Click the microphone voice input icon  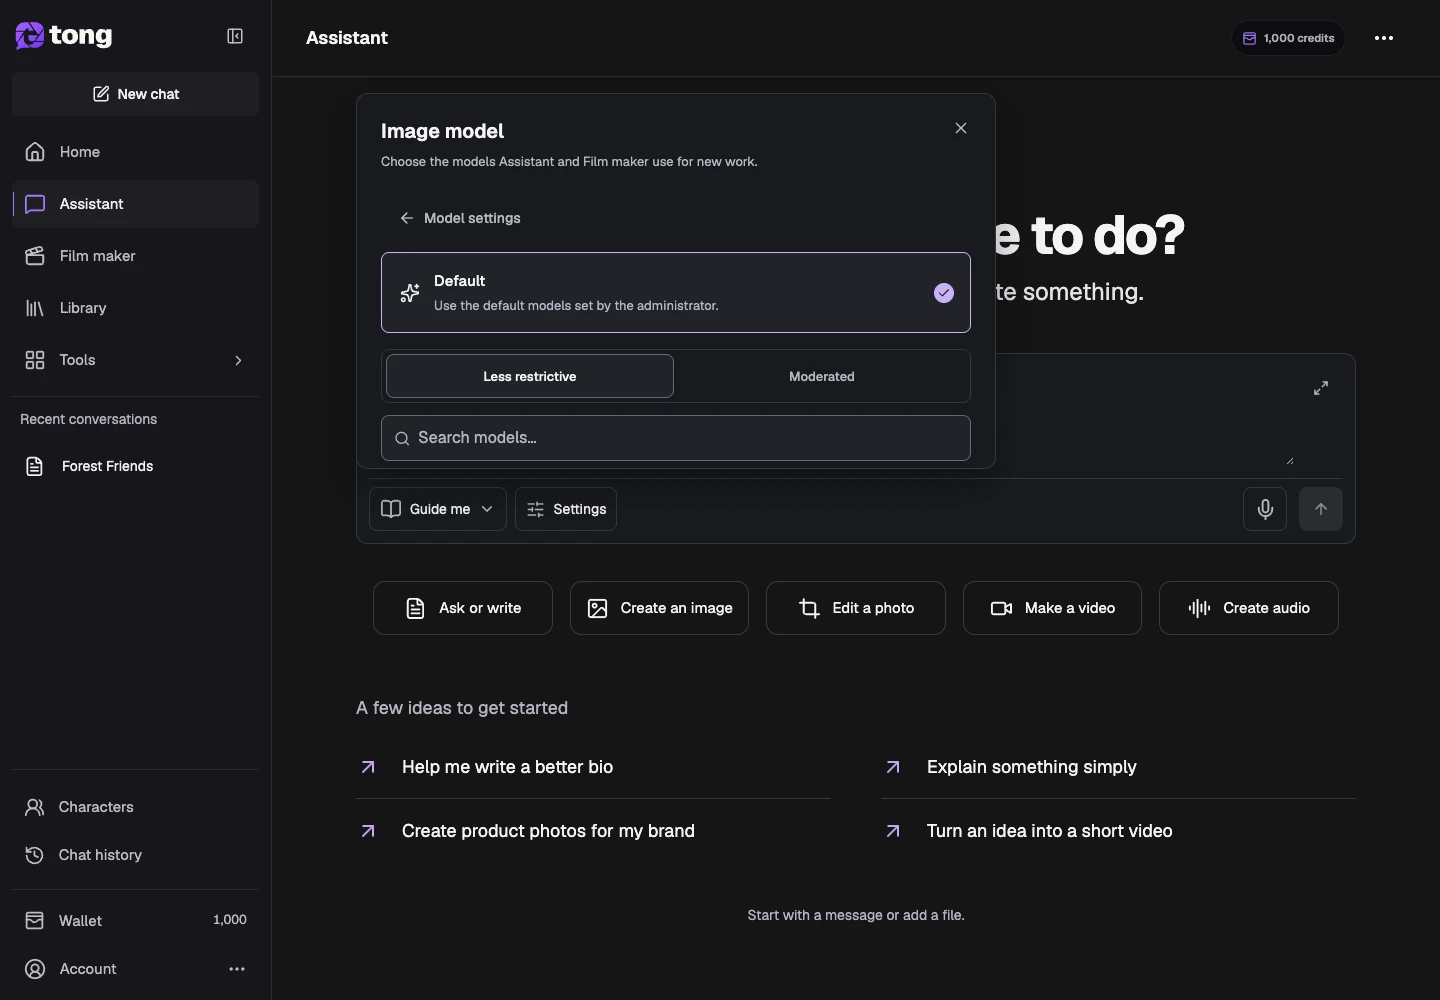point(1265,509)
